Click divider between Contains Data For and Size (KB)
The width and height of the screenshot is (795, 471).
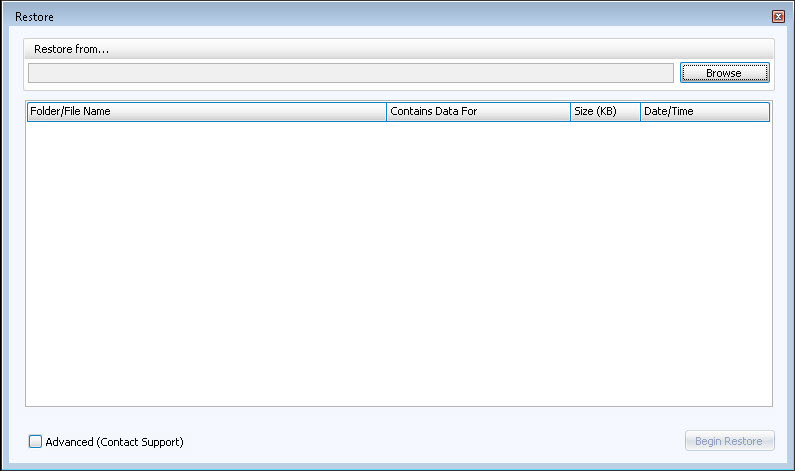click(x=570, y=112)
